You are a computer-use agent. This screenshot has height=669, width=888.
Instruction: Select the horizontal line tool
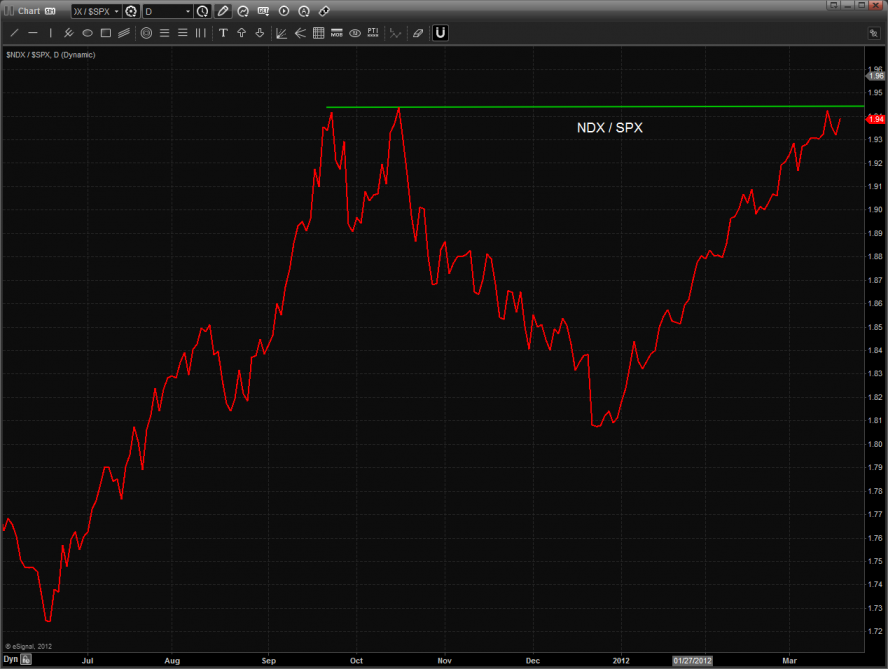tap(32, 33)
